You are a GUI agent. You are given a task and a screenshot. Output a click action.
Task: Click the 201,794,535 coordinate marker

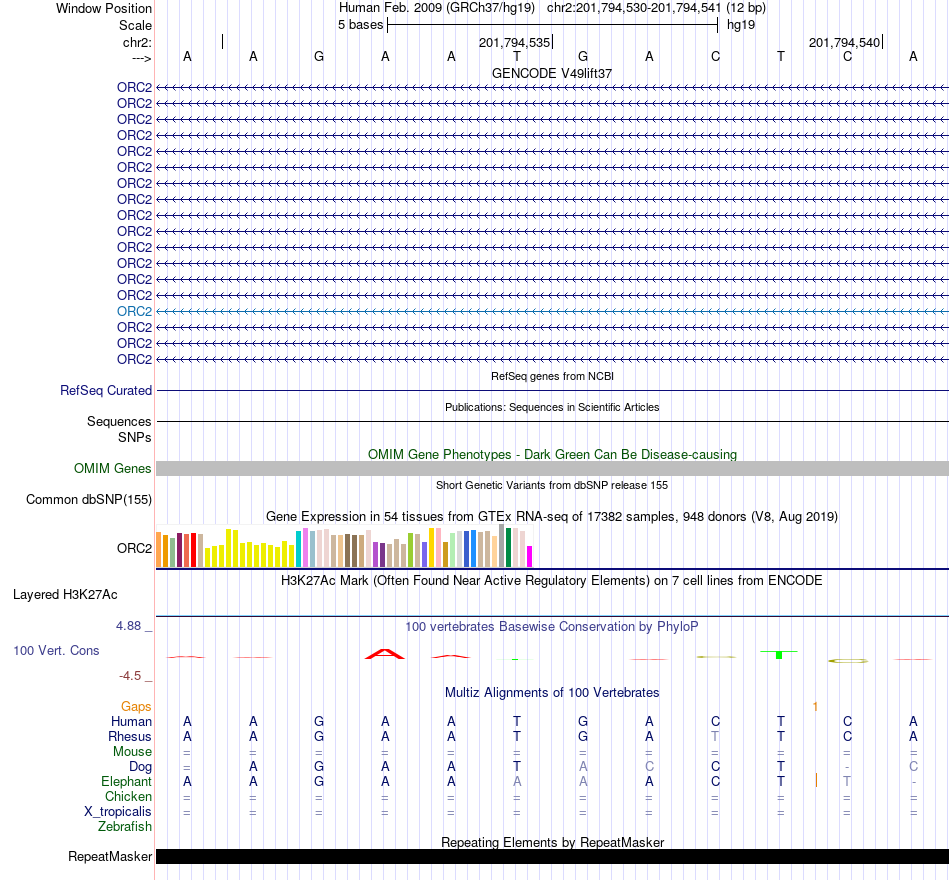point(514,42)
